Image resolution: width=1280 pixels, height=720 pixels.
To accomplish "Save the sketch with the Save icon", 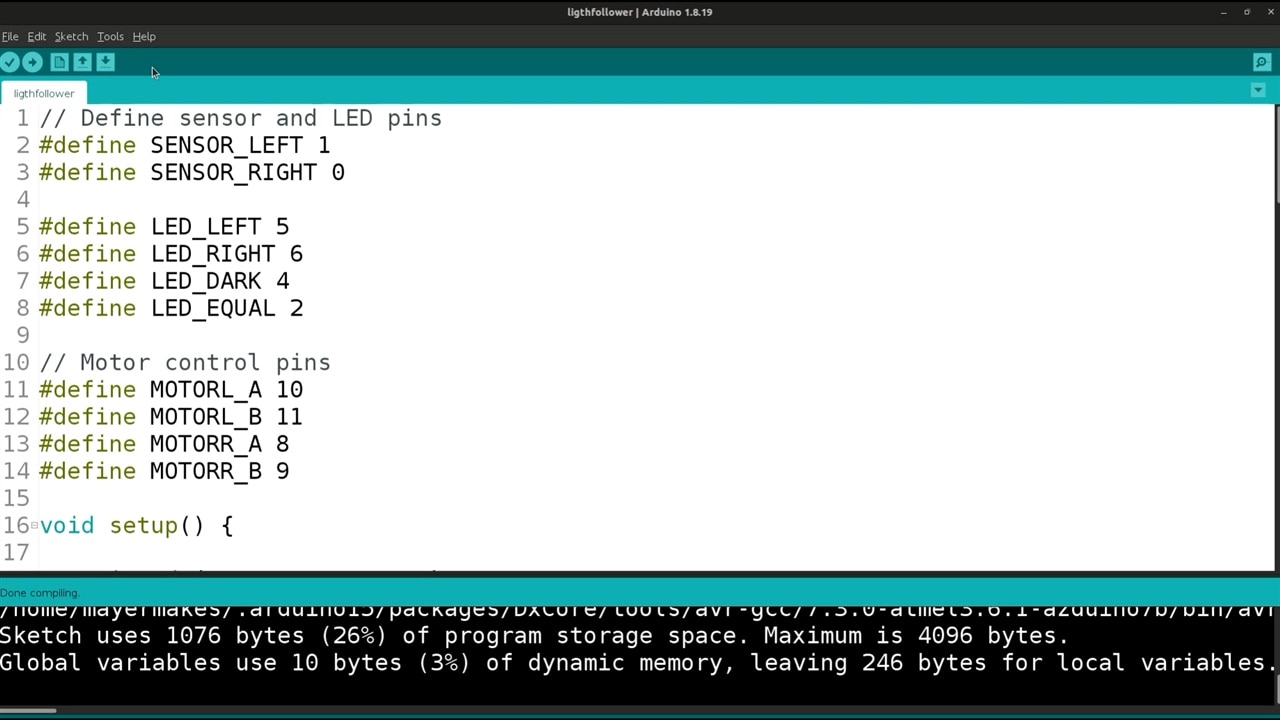I will (x=105, y=62).
